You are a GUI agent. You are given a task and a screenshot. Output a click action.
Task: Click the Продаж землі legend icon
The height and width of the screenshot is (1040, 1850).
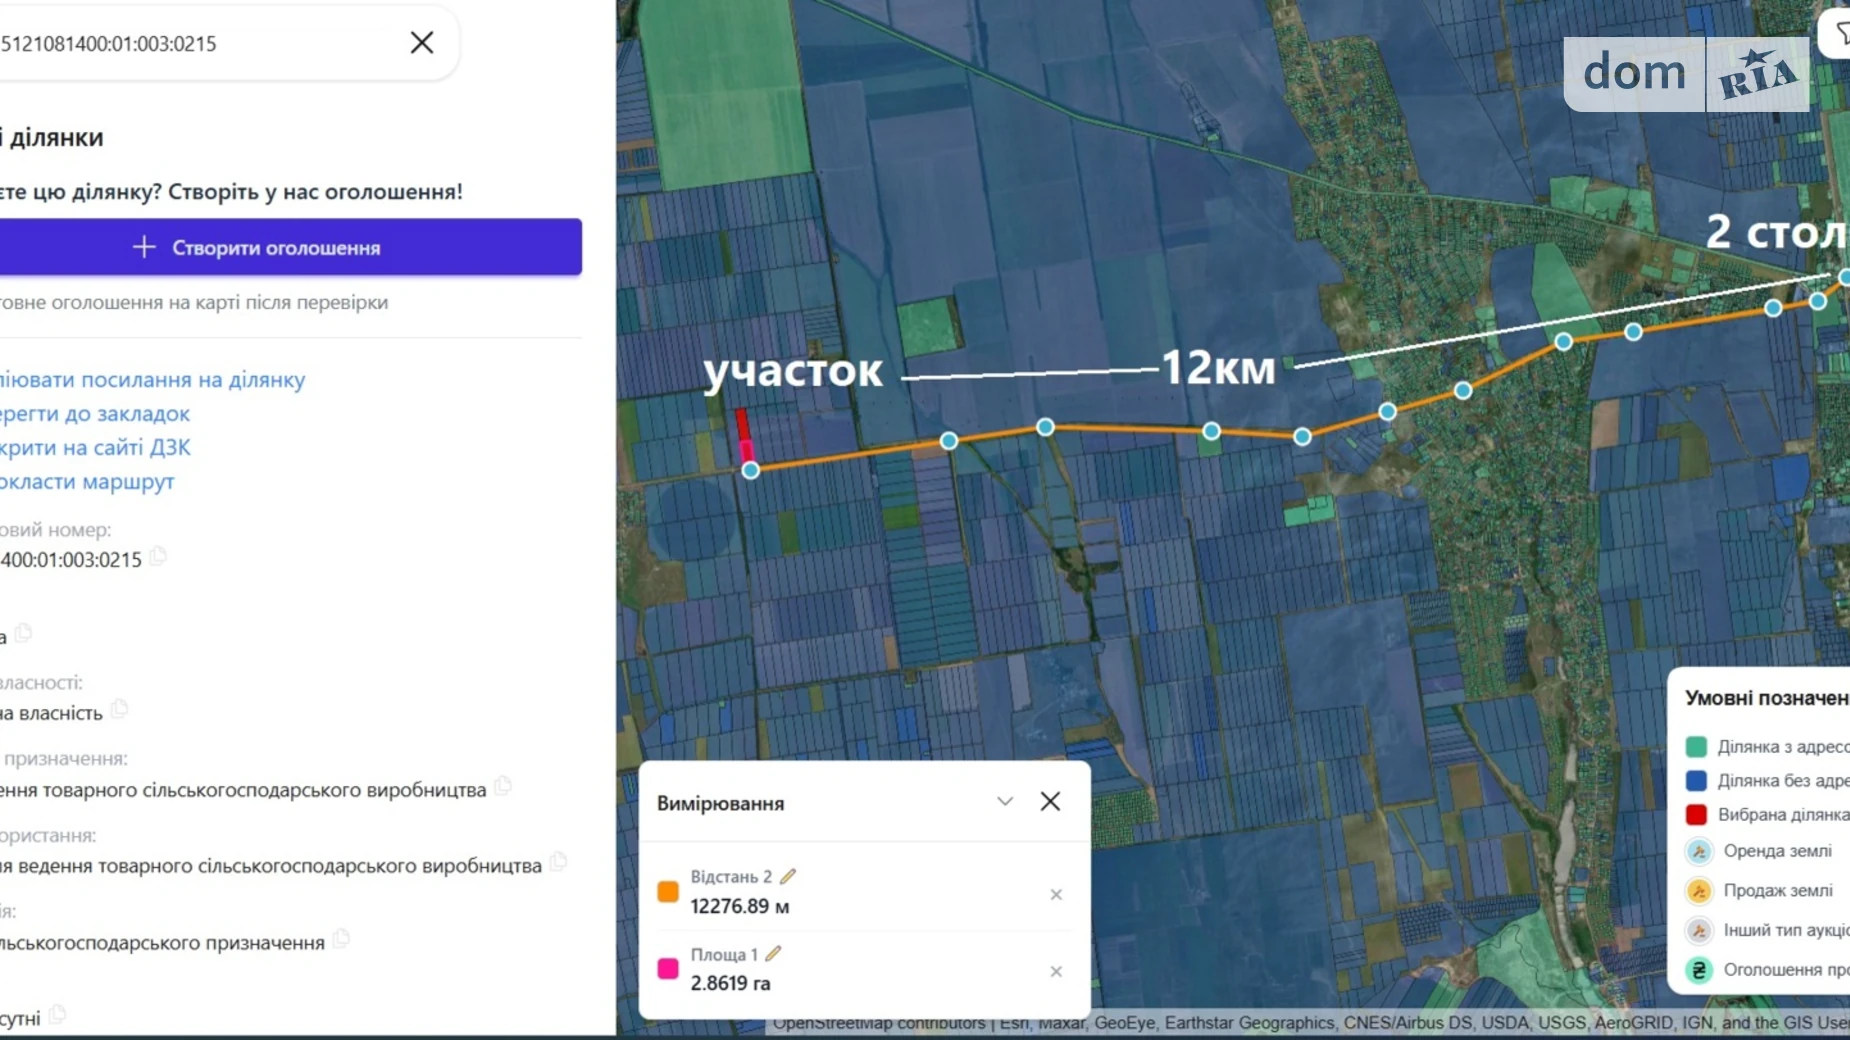click(1698, 891)
